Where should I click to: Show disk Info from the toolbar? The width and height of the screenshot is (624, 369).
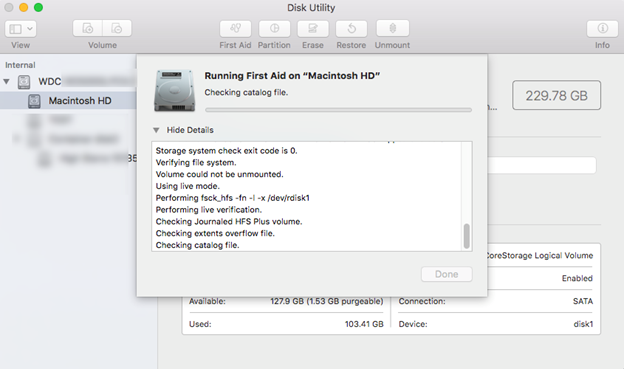tap(603, 29)
